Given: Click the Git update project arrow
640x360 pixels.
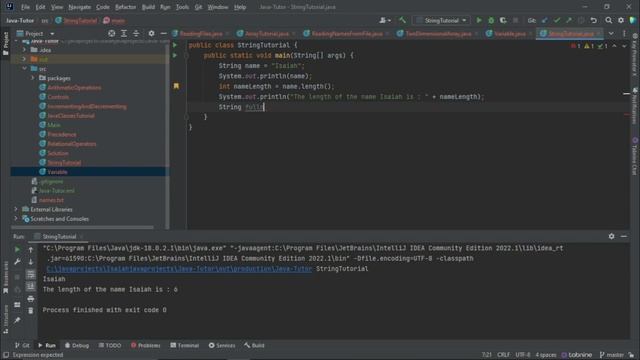Looking at the screenshot, I should click(544, 20).
